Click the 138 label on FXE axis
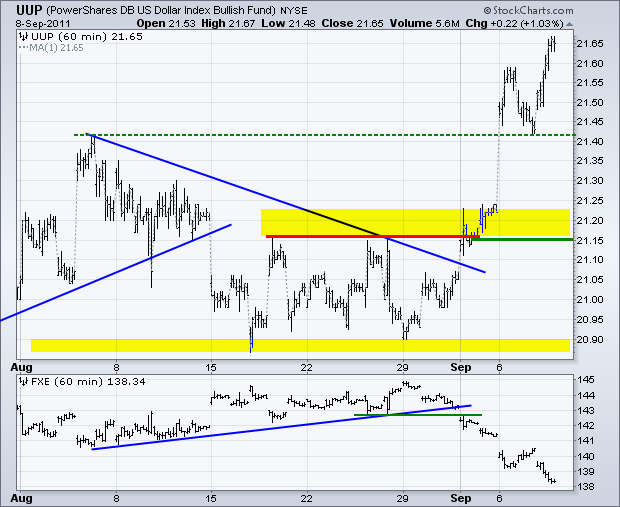The height and width of the screenshot is (507, 620). click(586, 487)
